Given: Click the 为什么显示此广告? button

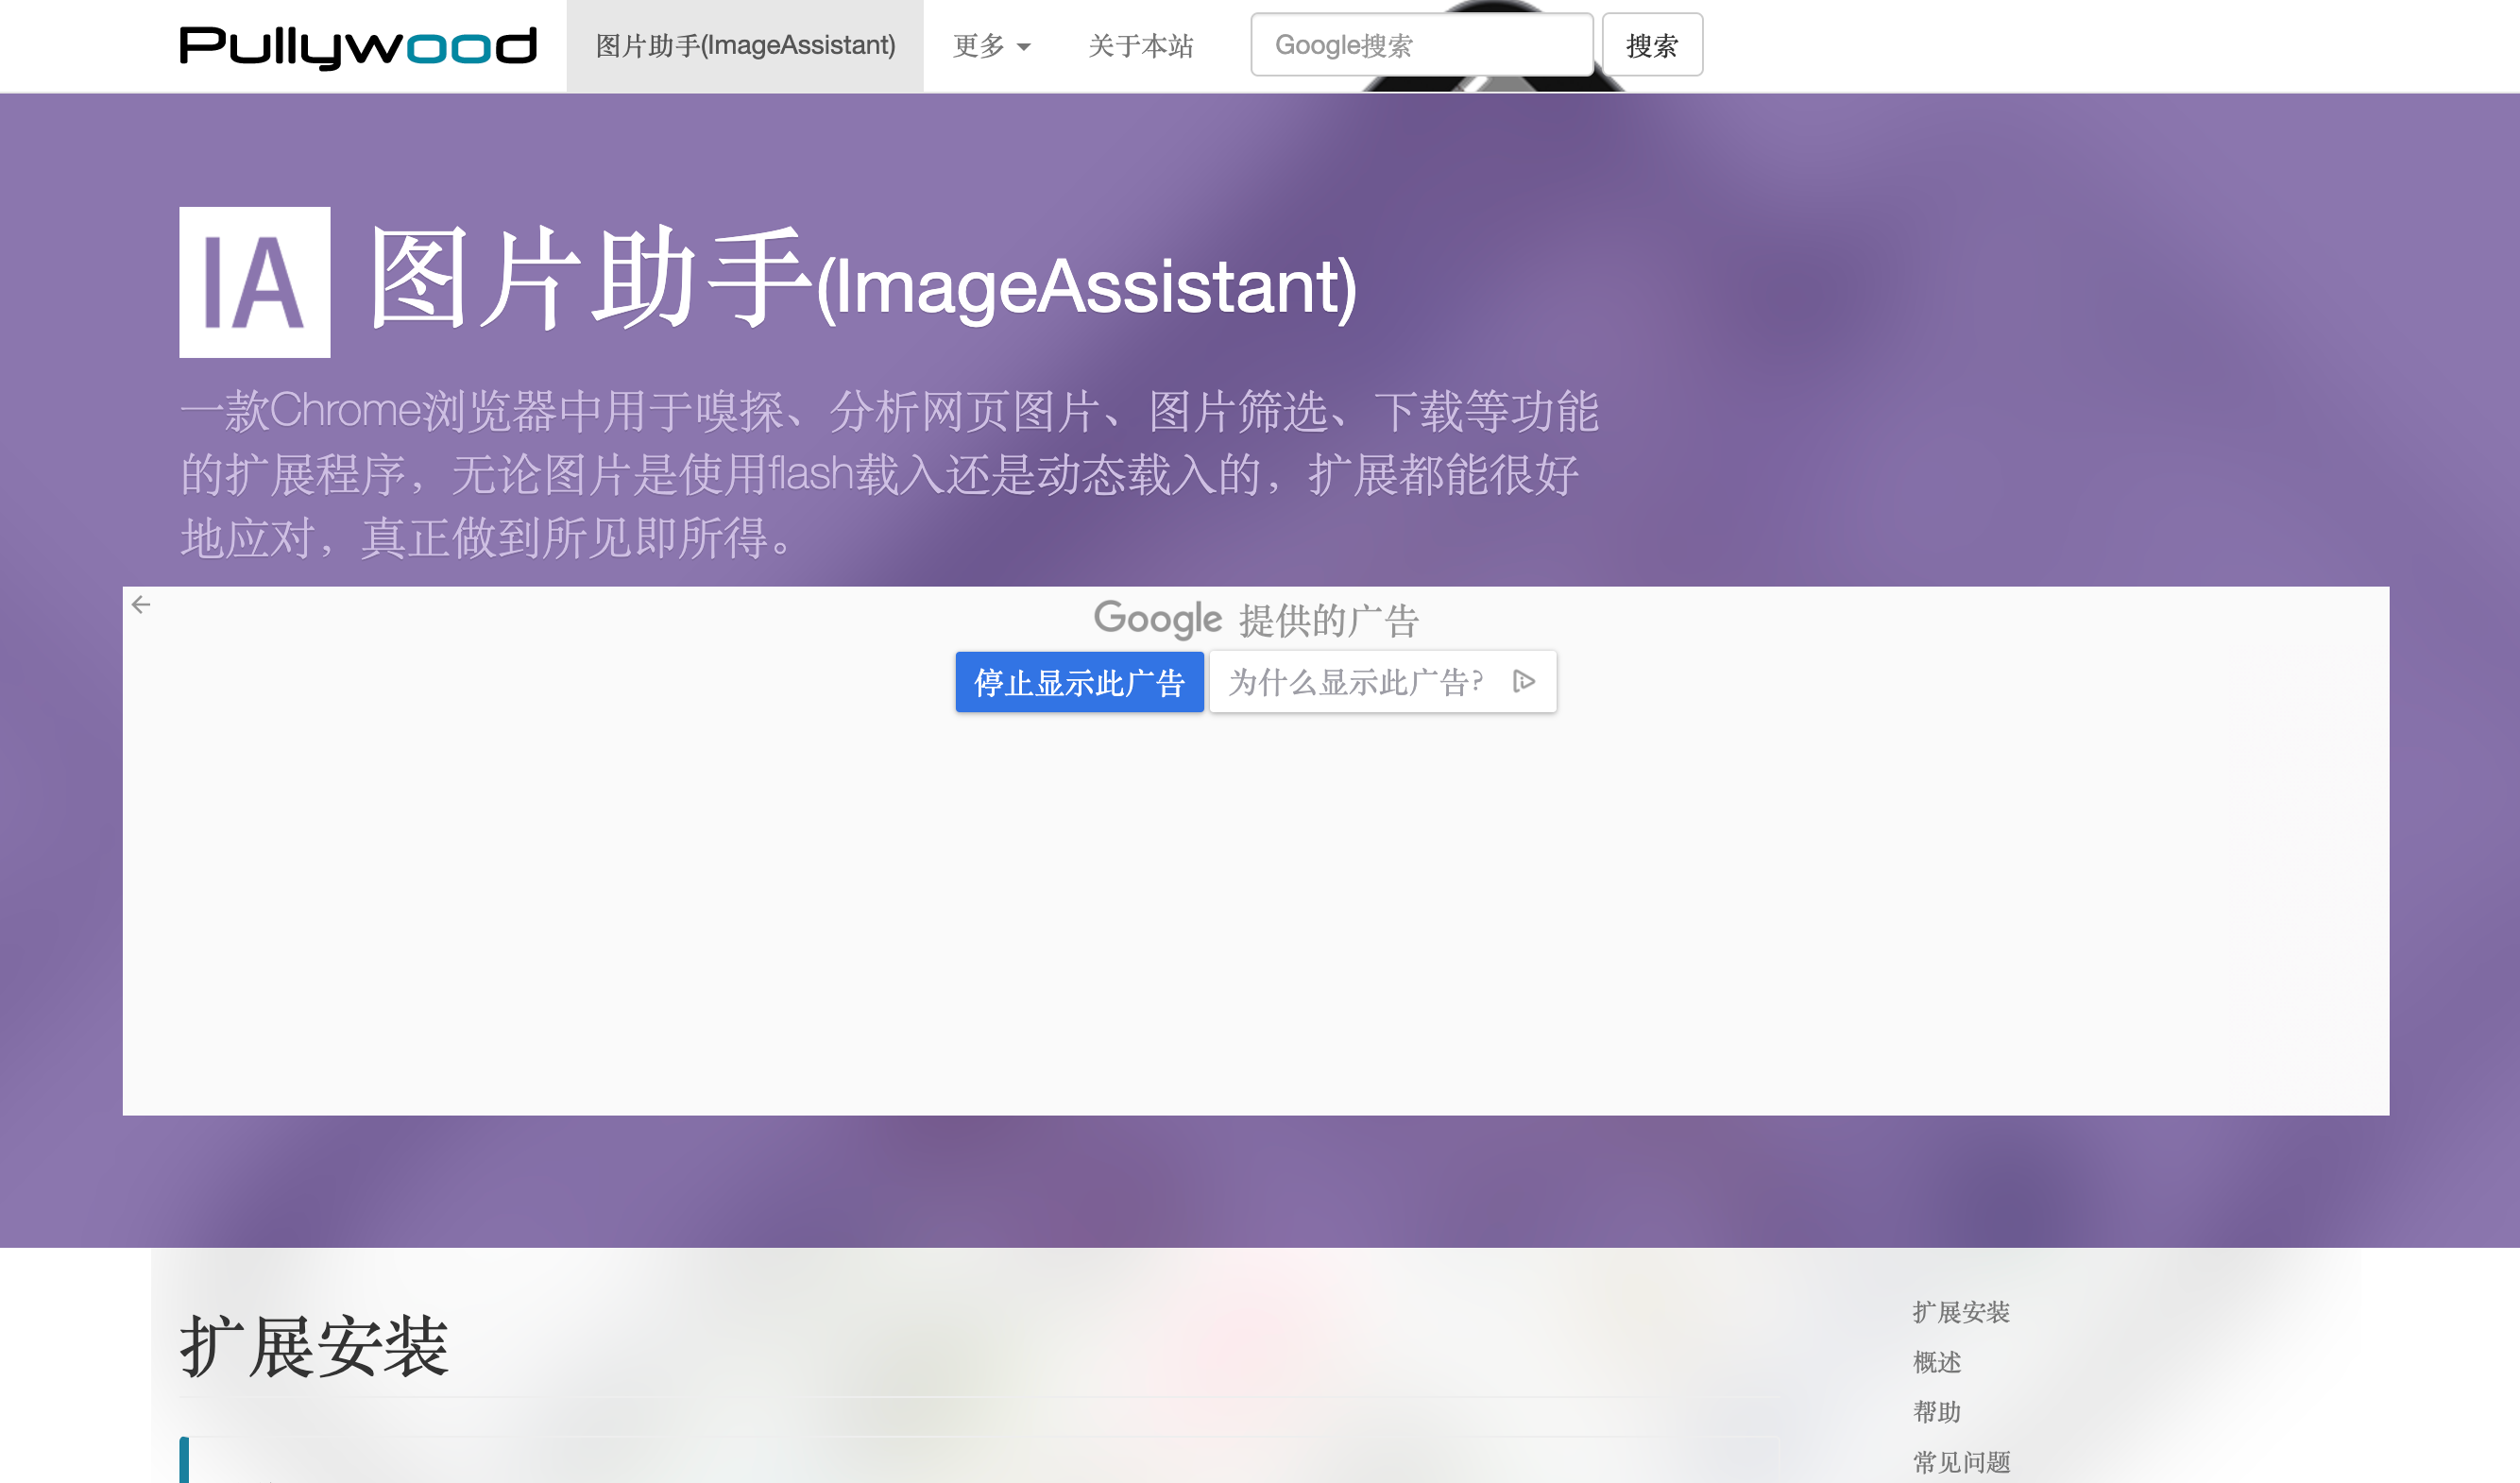Looking at the screenshot, I should 1355,682.
